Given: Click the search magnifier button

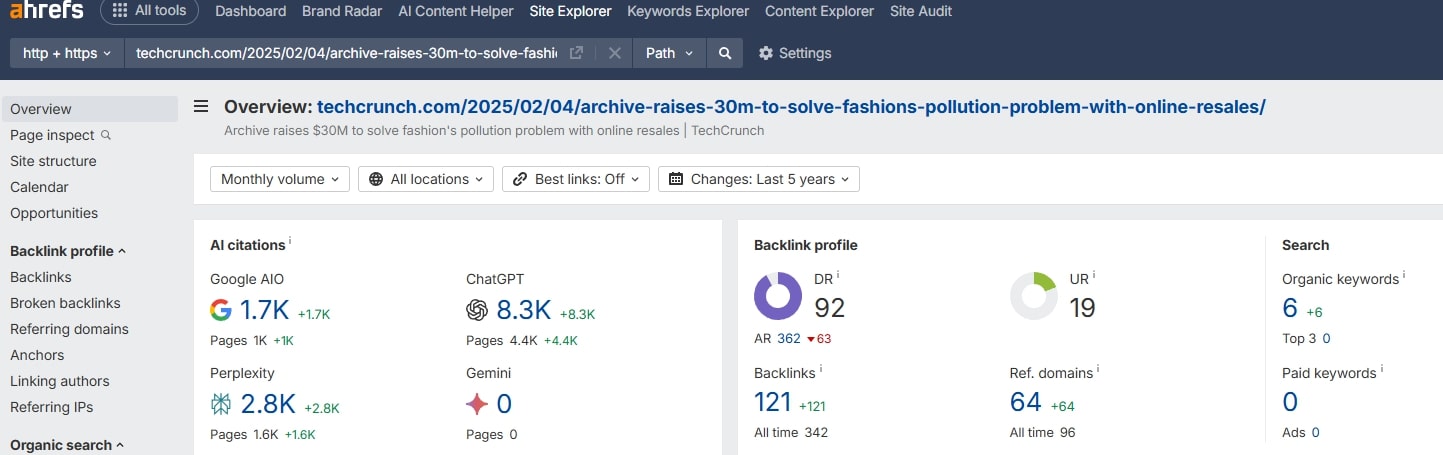Looking at the screenshot, I should point(725,53).
